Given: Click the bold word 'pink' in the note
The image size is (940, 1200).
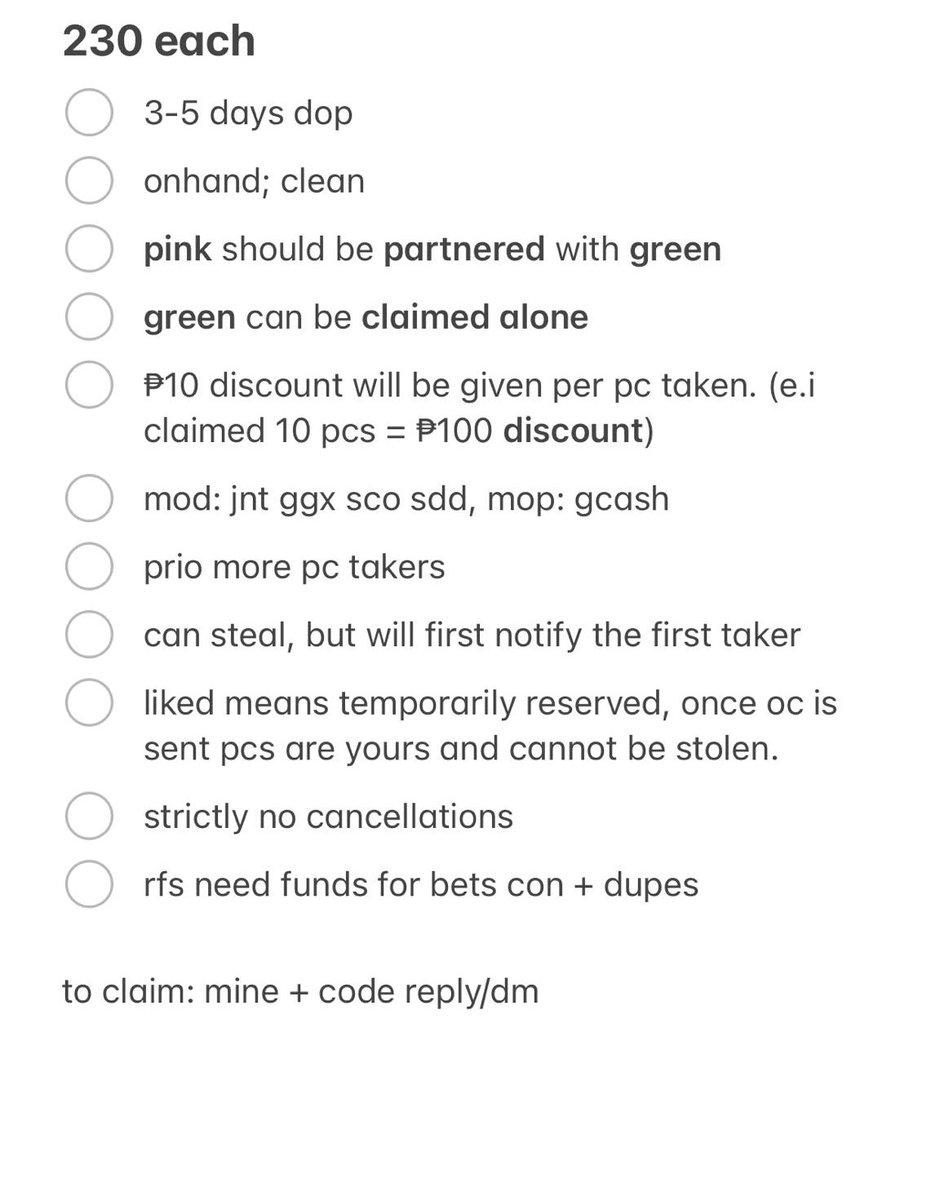Looking at the screenshot, I should point(178,250).
